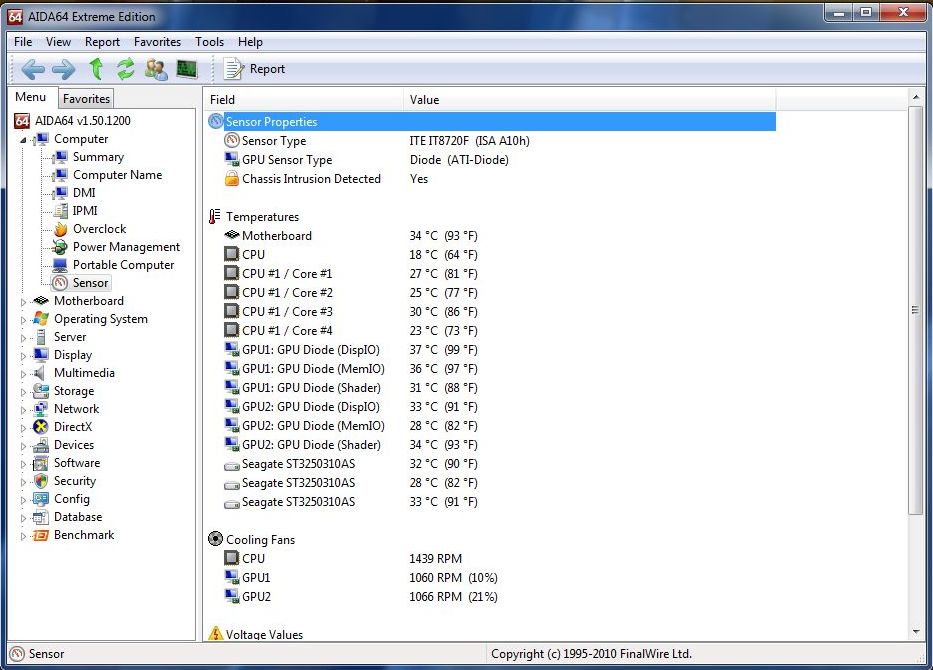Click the DirectX icon in tree
Screen dimensions: 933x670
click(40, 427)
